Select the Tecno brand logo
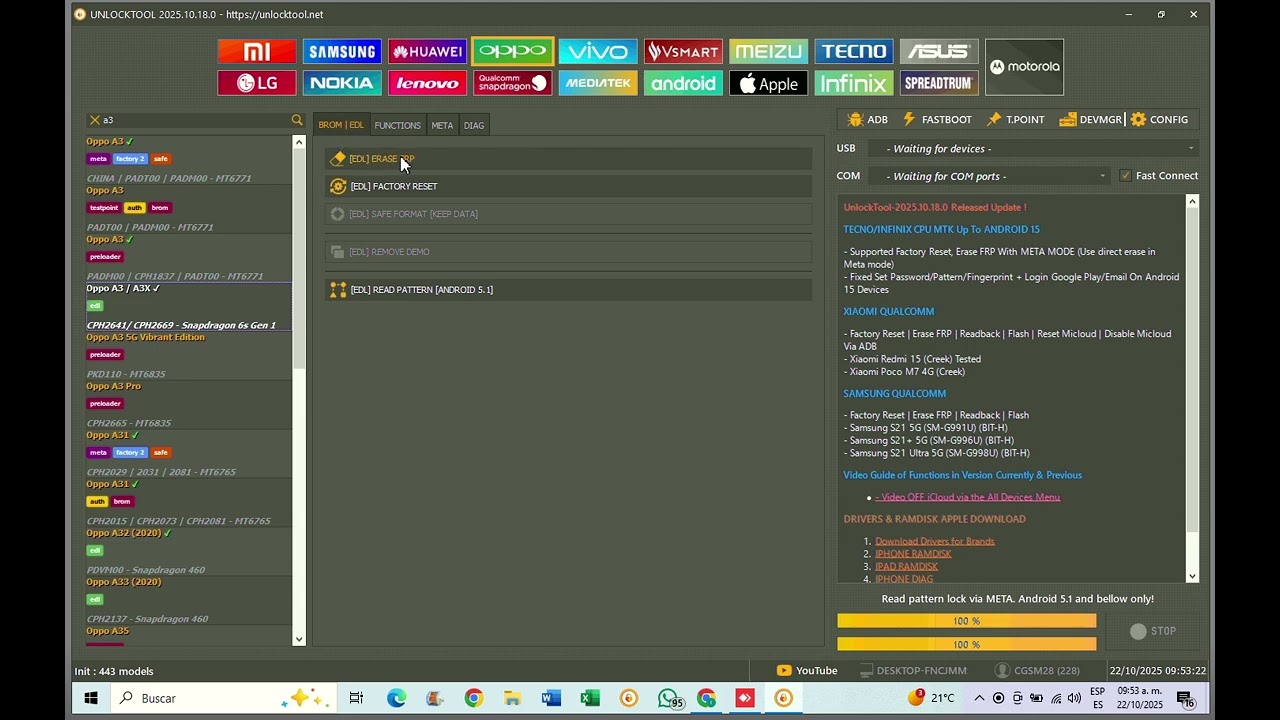 point(853,51)
